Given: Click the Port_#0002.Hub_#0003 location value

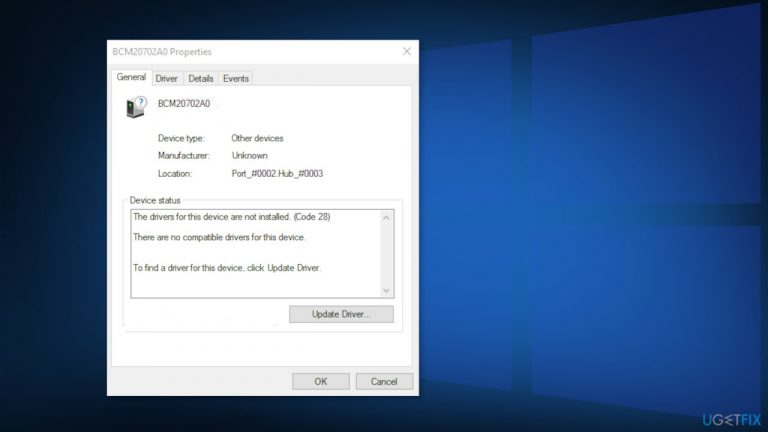Looking at the screenshot, I should coord(277,174).
